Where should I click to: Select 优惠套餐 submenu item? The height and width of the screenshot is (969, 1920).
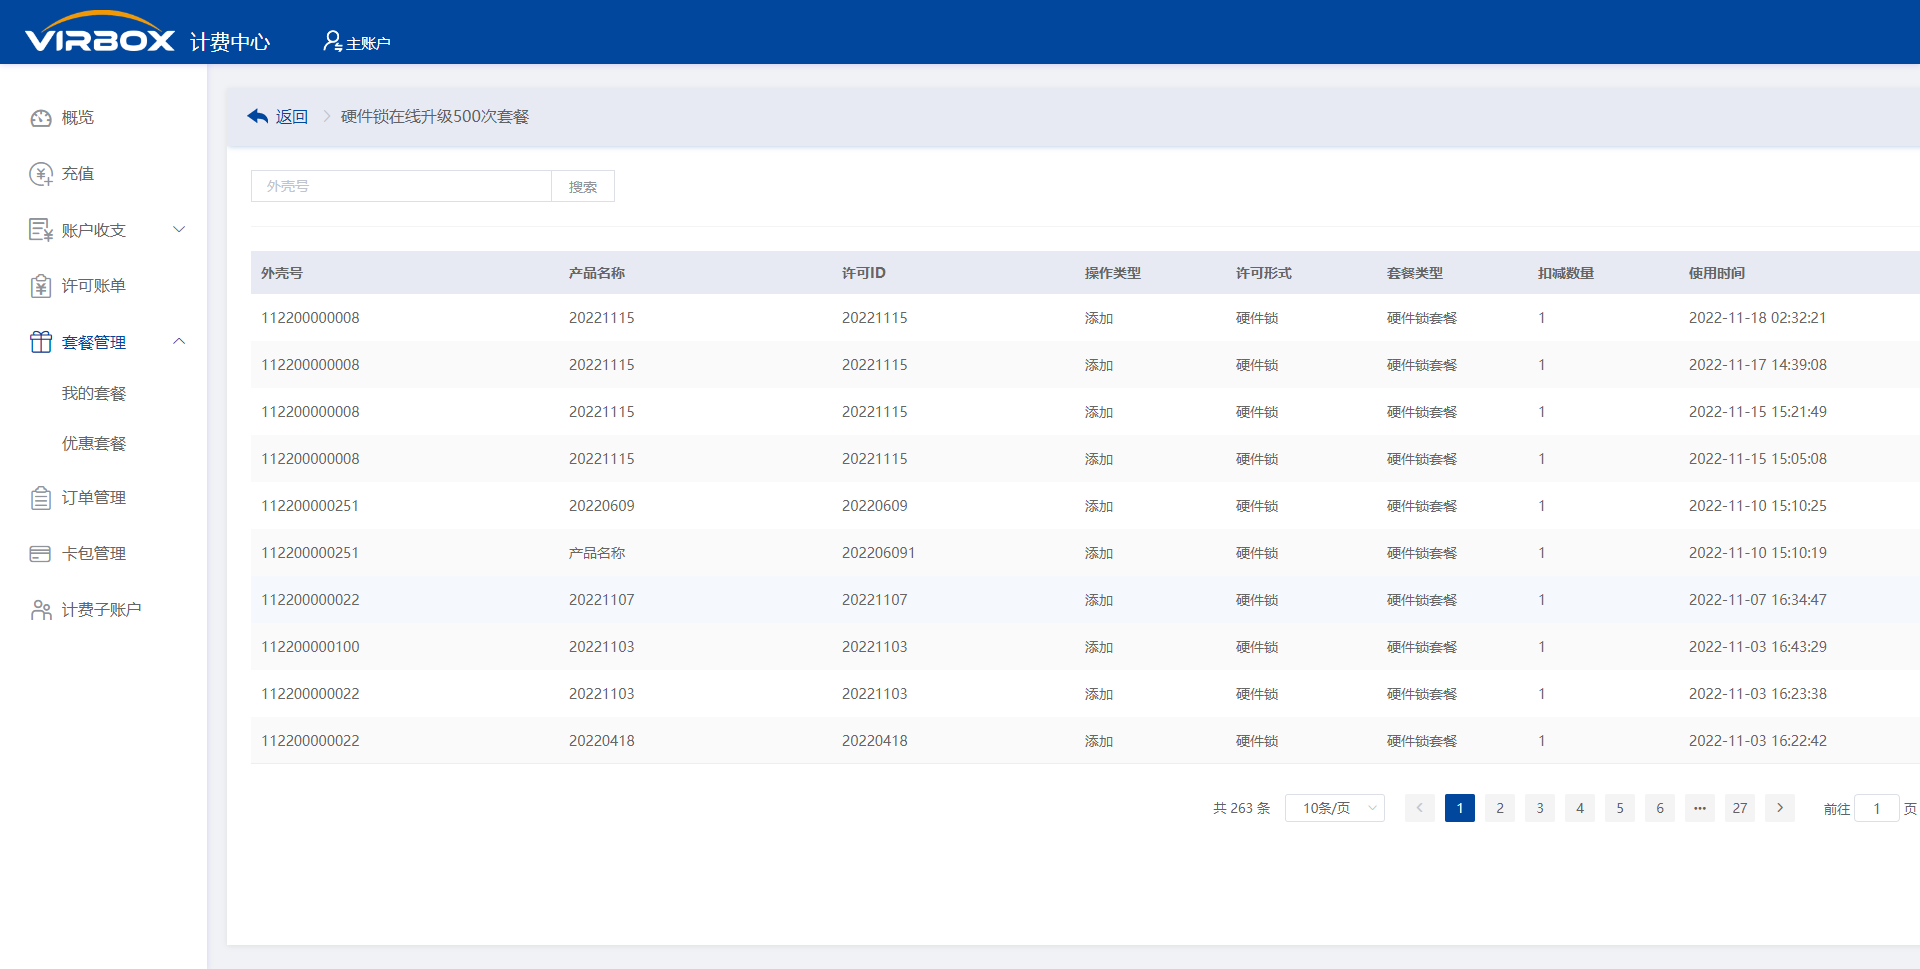point(94,444)
